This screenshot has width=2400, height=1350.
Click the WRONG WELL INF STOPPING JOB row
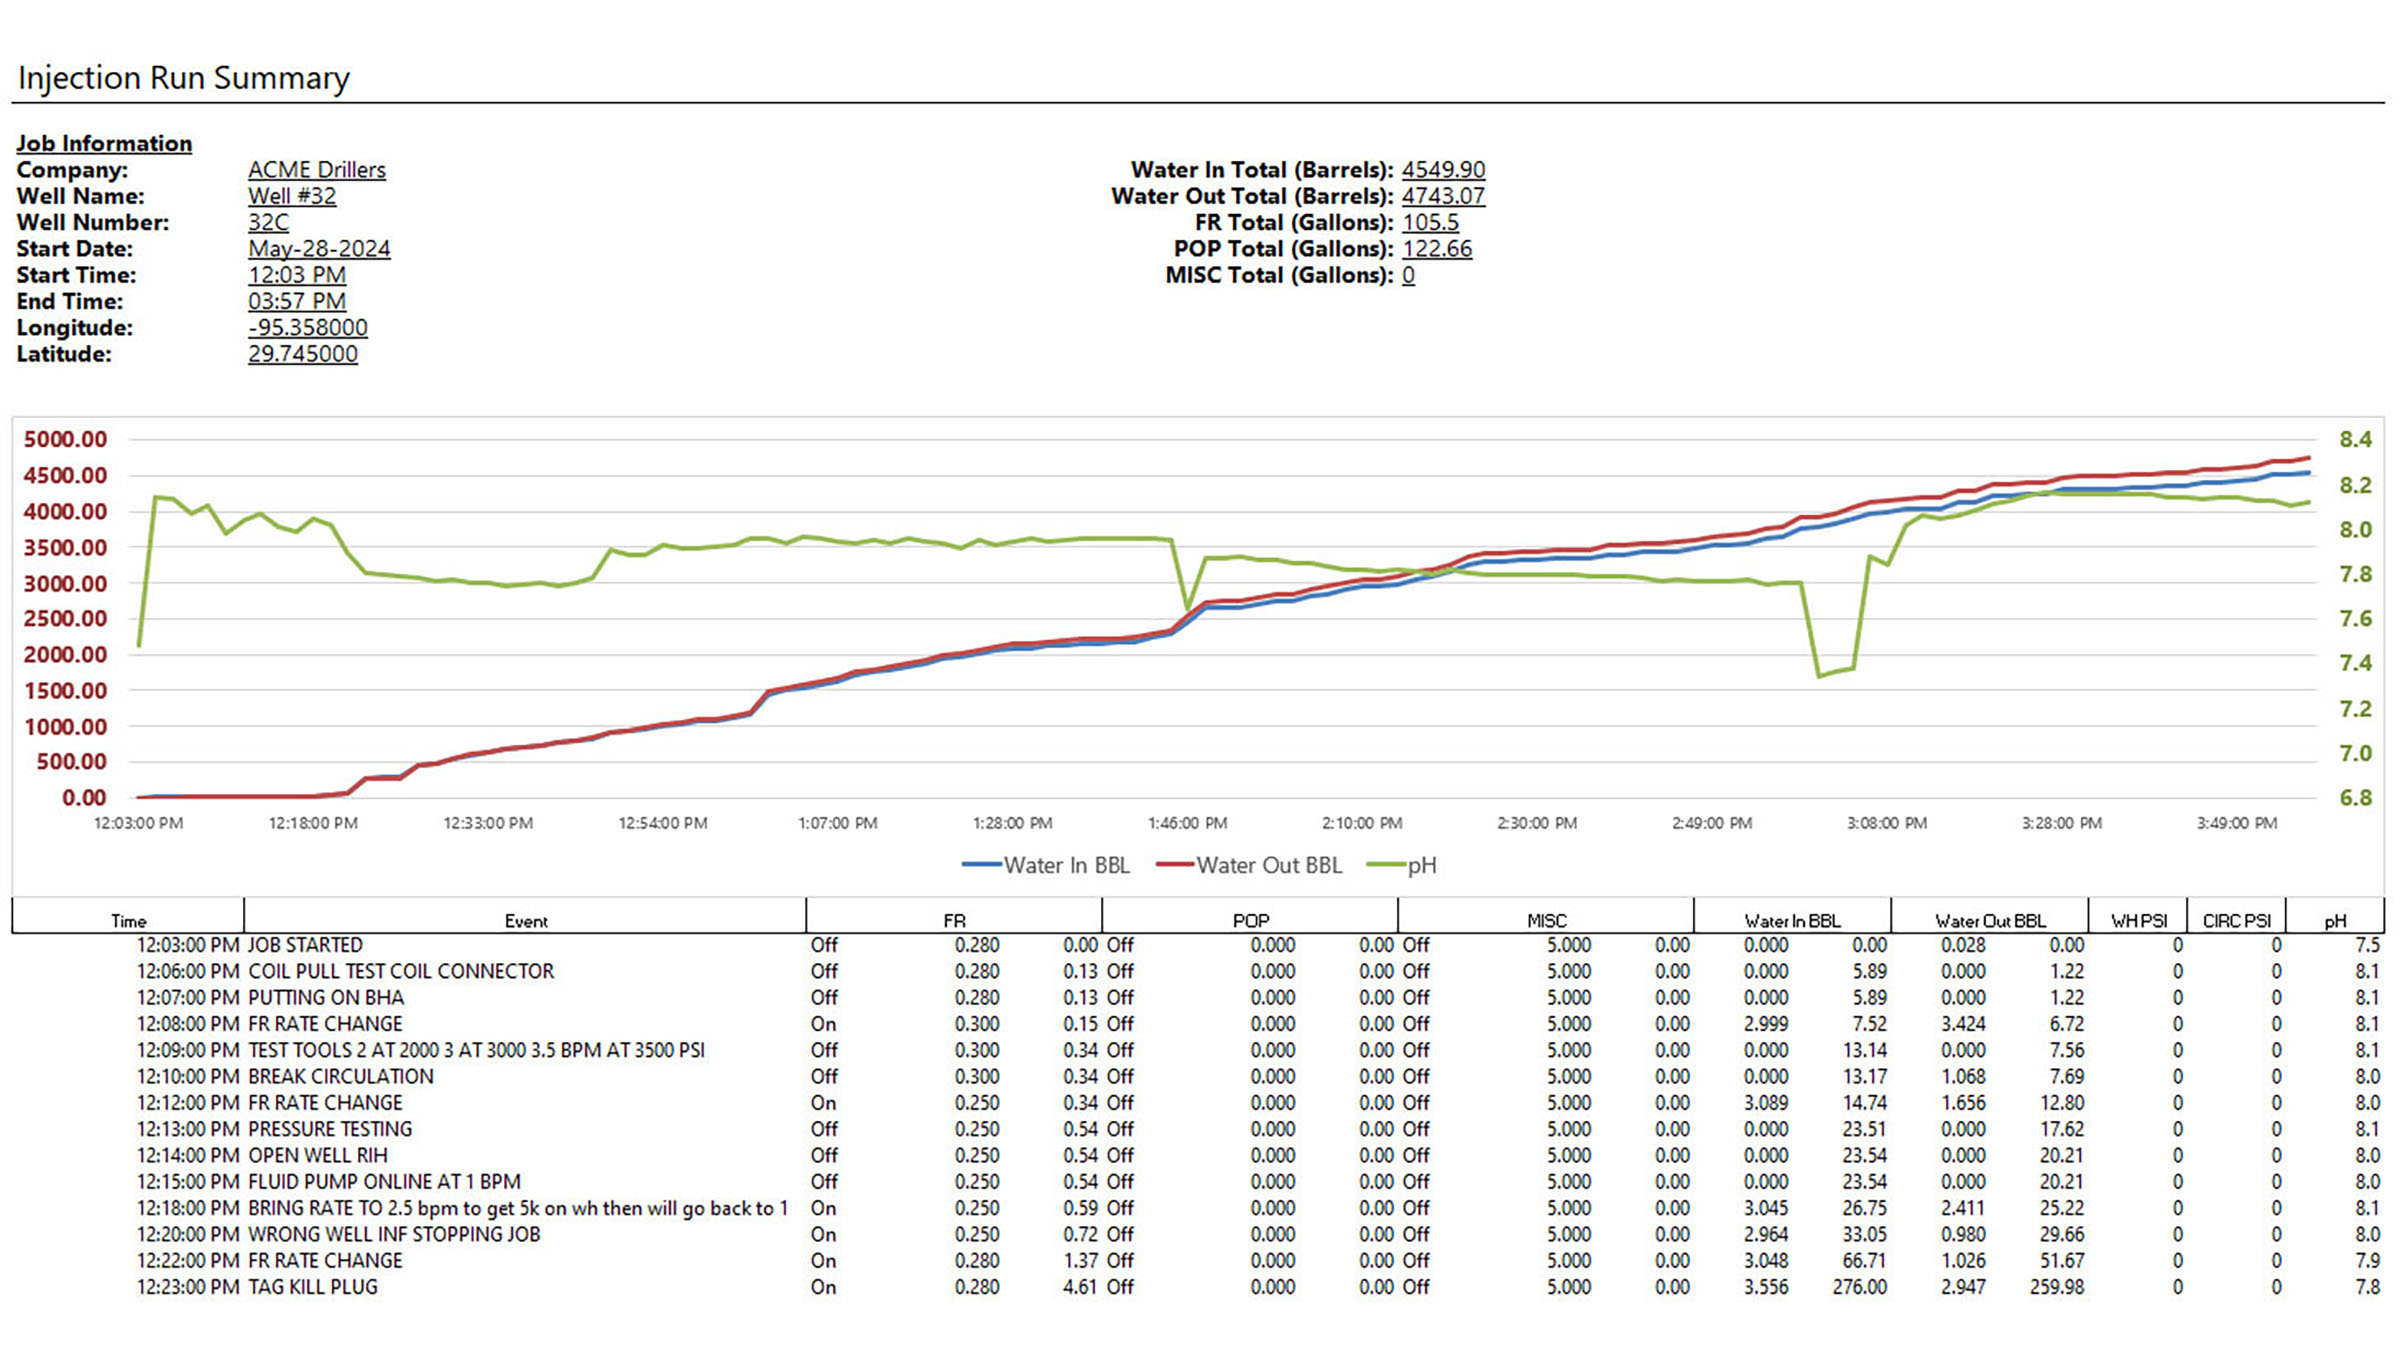pos(394,1235)
